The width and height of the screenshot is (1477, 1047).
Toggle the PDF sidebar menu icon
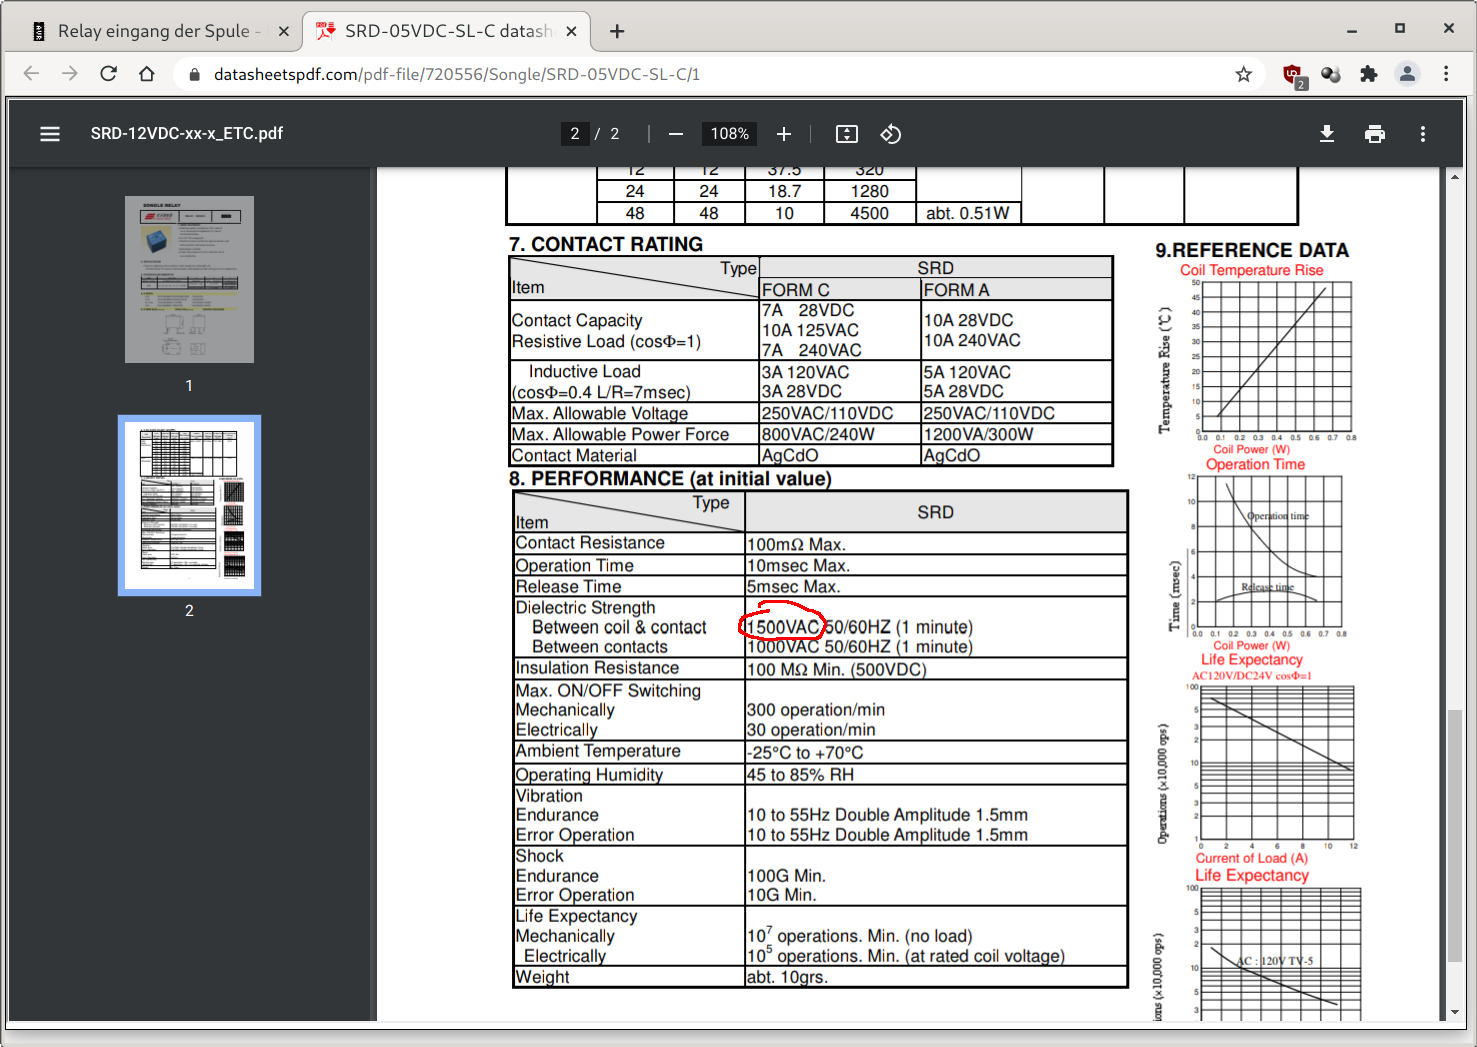(x=50, y=134)
